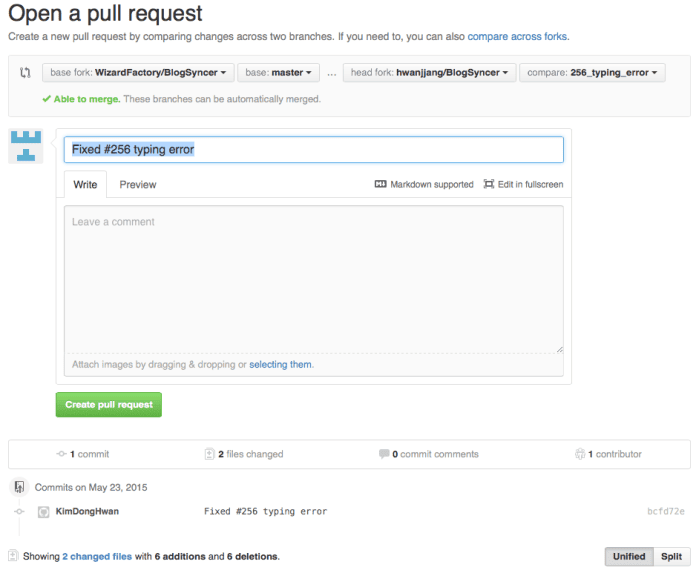The height and width of the screenshot is (573, 696).
Task: Click the contributor icon
Action: pyautogui.click(x=580, y=454)
